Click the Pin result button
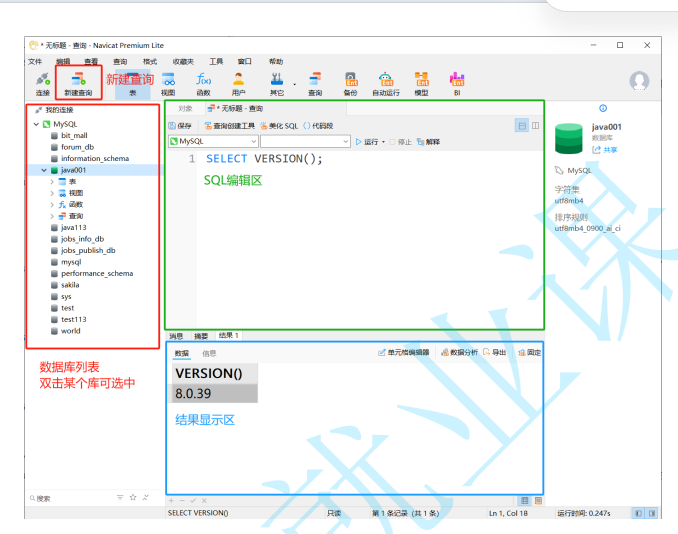 point(530,352)
